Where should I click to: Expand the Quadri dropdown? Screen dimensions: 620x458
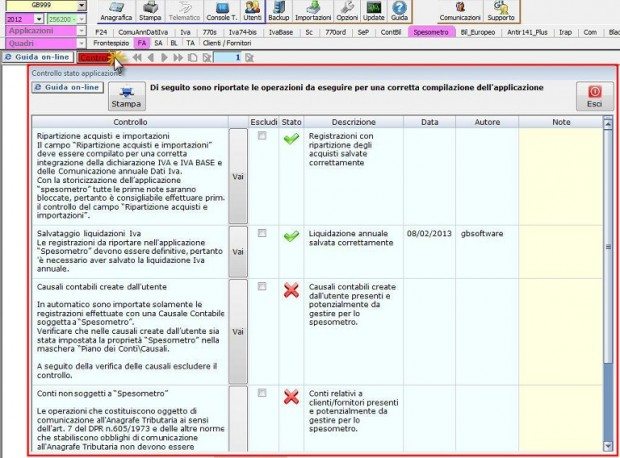point(81,43)
